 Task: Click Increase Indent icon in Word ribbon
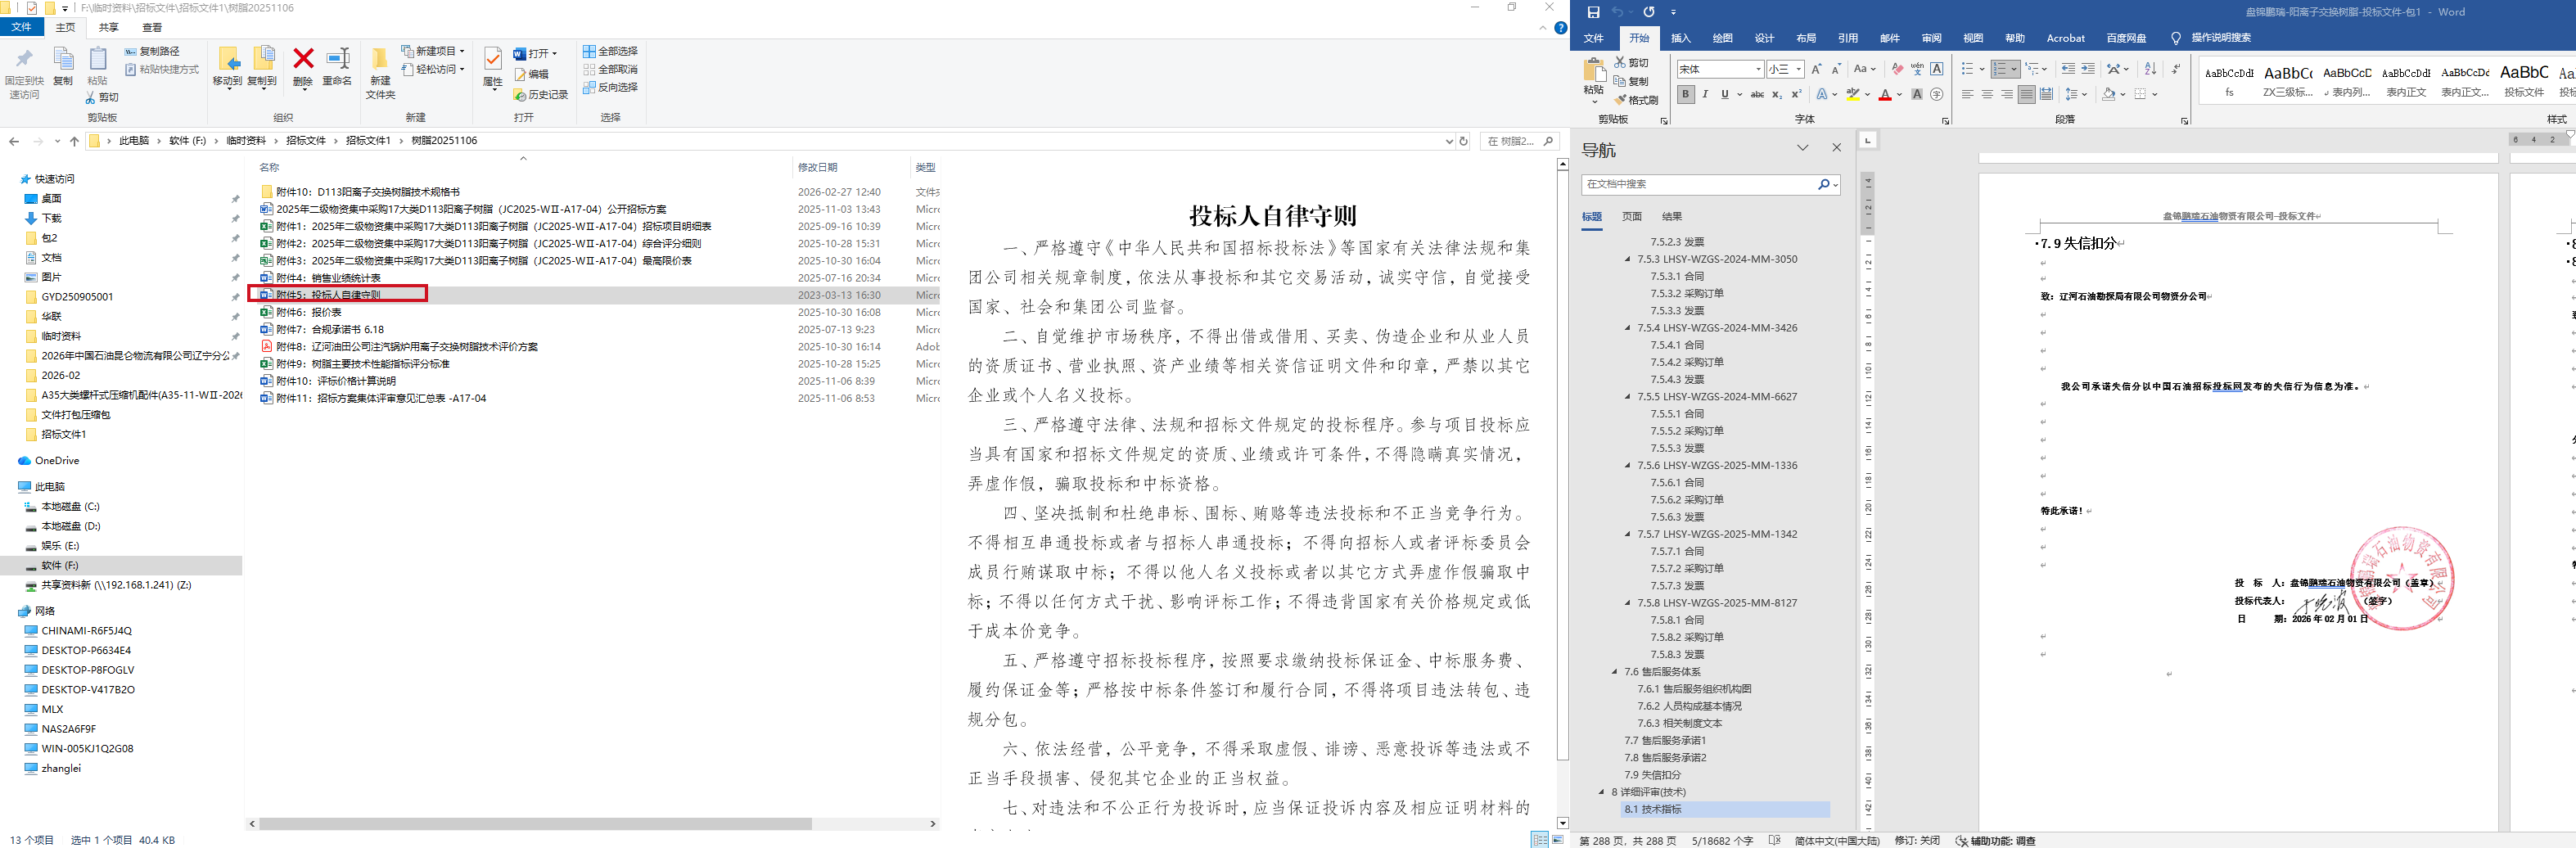point(2087,69)
